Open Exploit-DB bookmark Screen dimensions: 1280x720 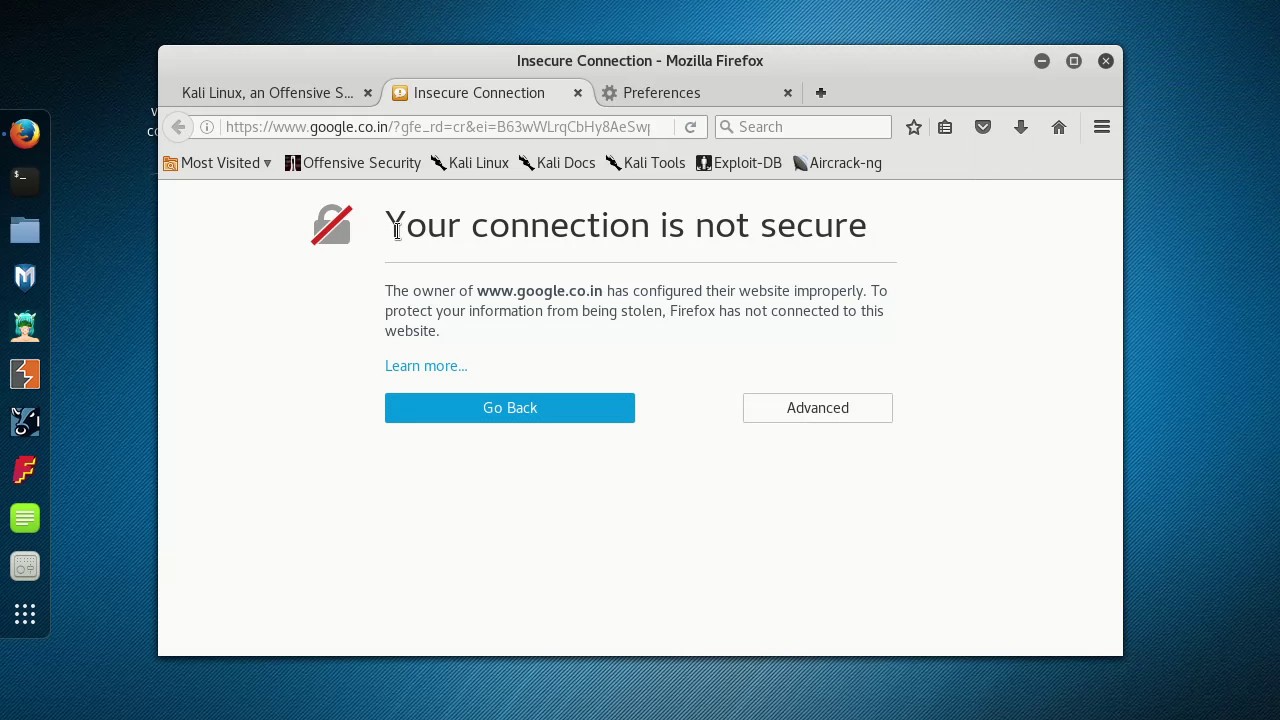pos(739,163)
